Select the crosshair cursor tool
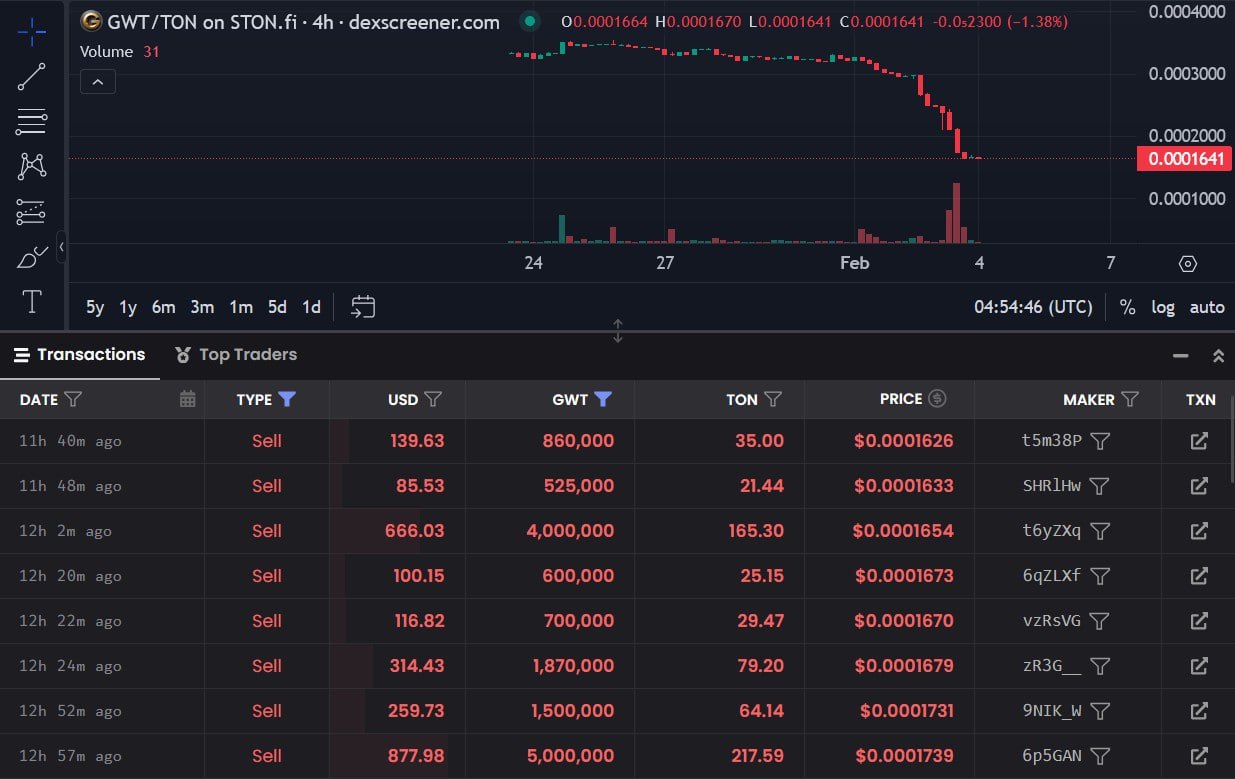 [32, 31]
